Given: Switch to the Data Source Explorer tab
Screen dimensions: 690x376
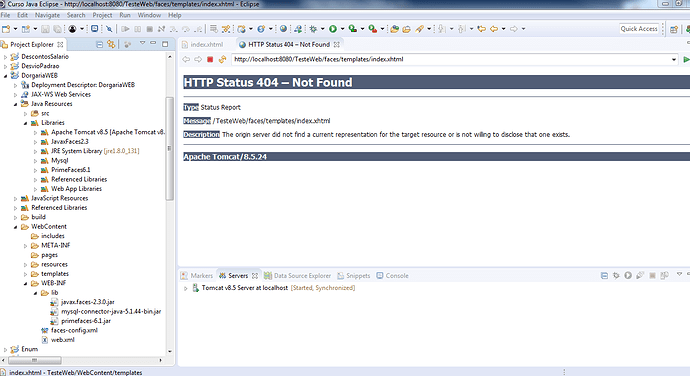Looking at the screenshot, I should point(297,276).
